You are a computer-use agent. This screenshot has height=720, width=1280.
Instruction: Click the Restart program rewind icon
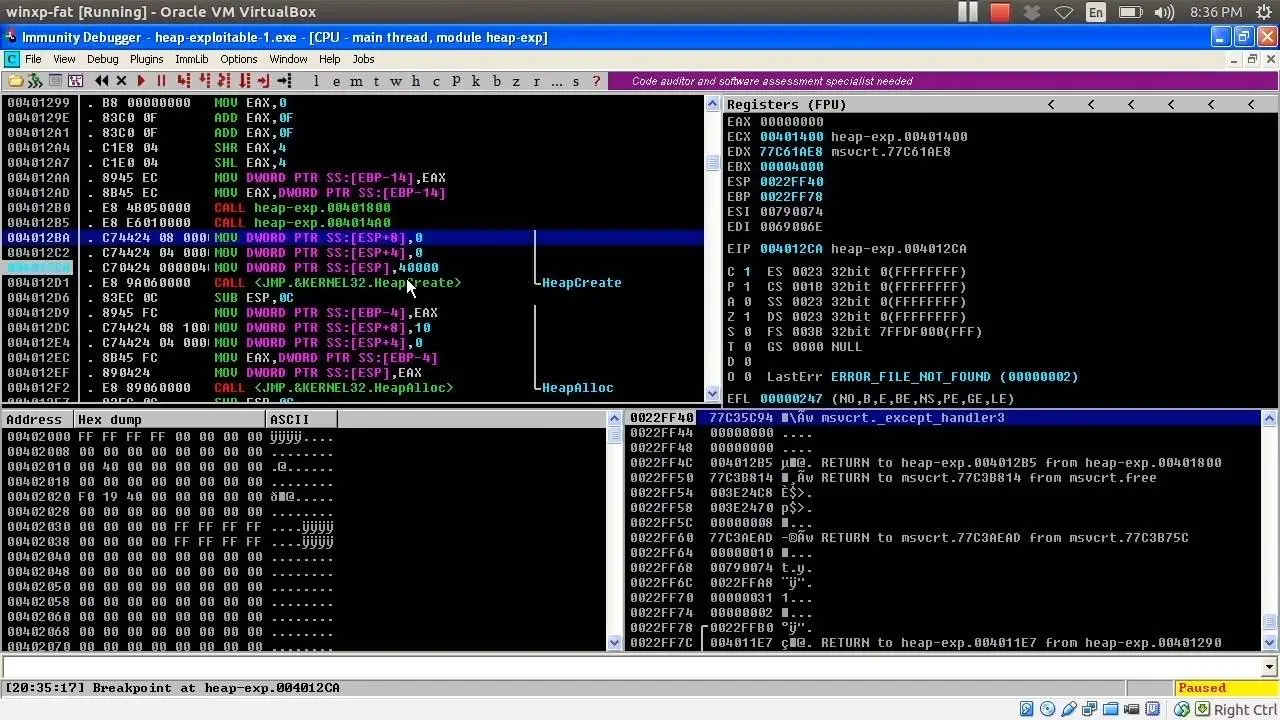(101, 81)
